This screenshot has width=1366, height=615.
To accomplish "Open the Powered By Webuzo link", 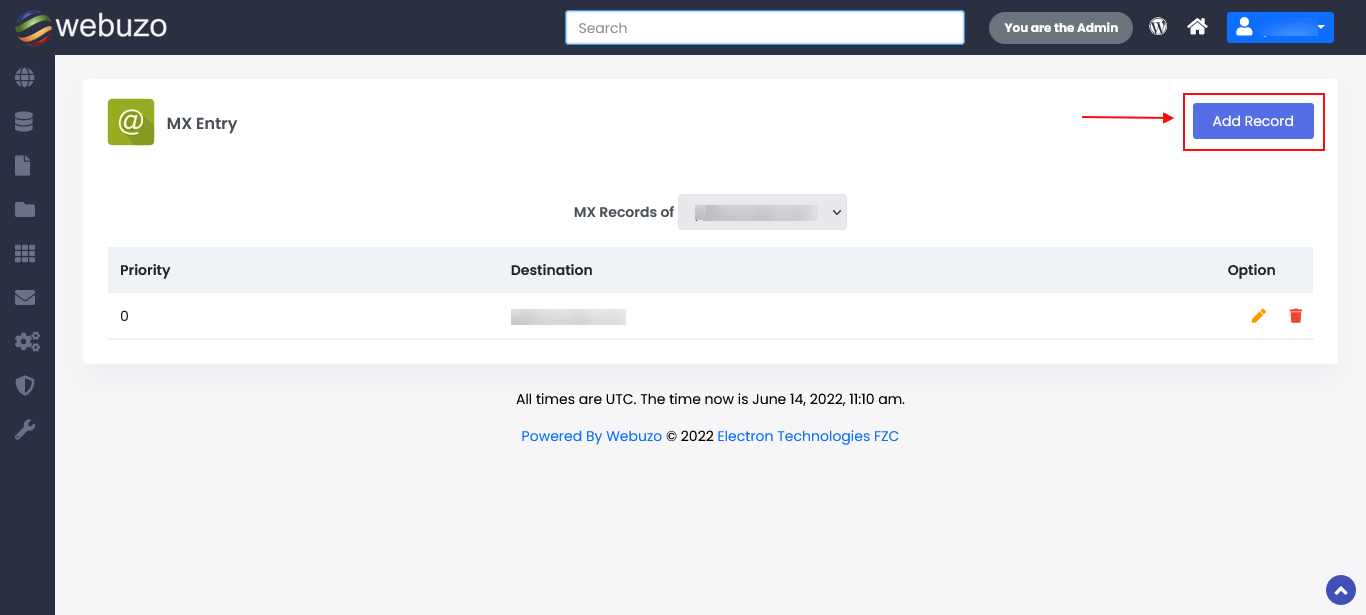I will [x=590, y=435].
